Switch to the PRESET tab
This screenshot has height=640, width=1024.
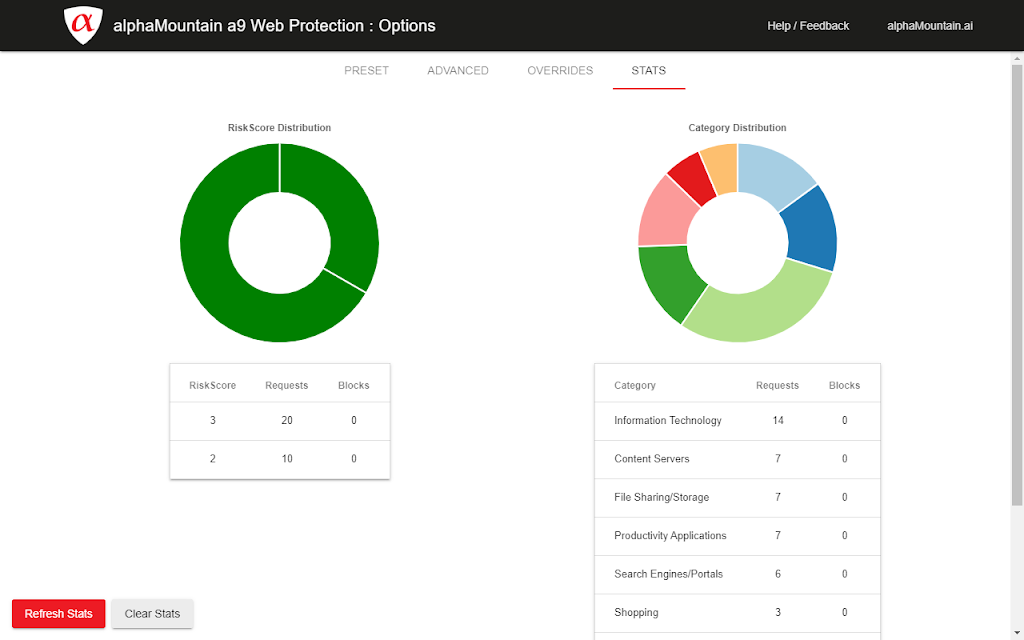point(366,71)
